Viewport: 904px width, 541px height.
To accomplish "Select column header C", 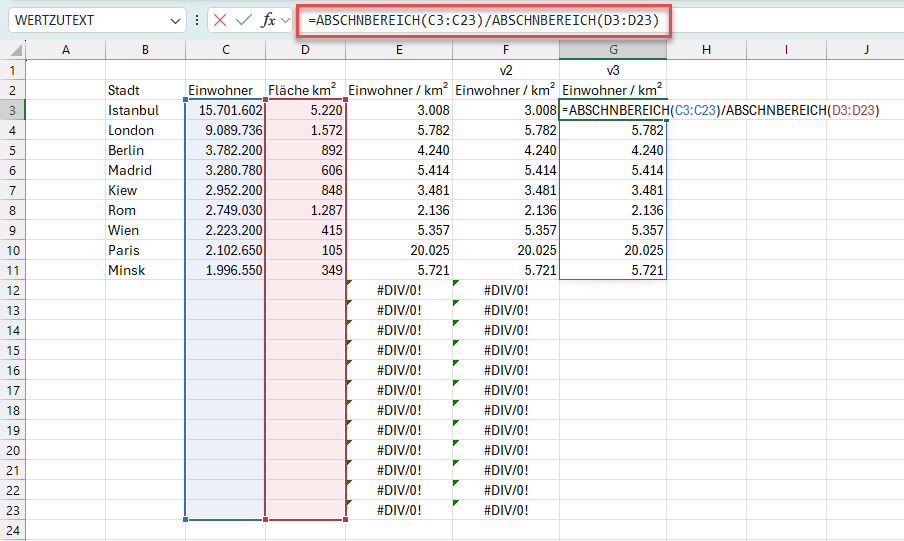I will point(226,50).
